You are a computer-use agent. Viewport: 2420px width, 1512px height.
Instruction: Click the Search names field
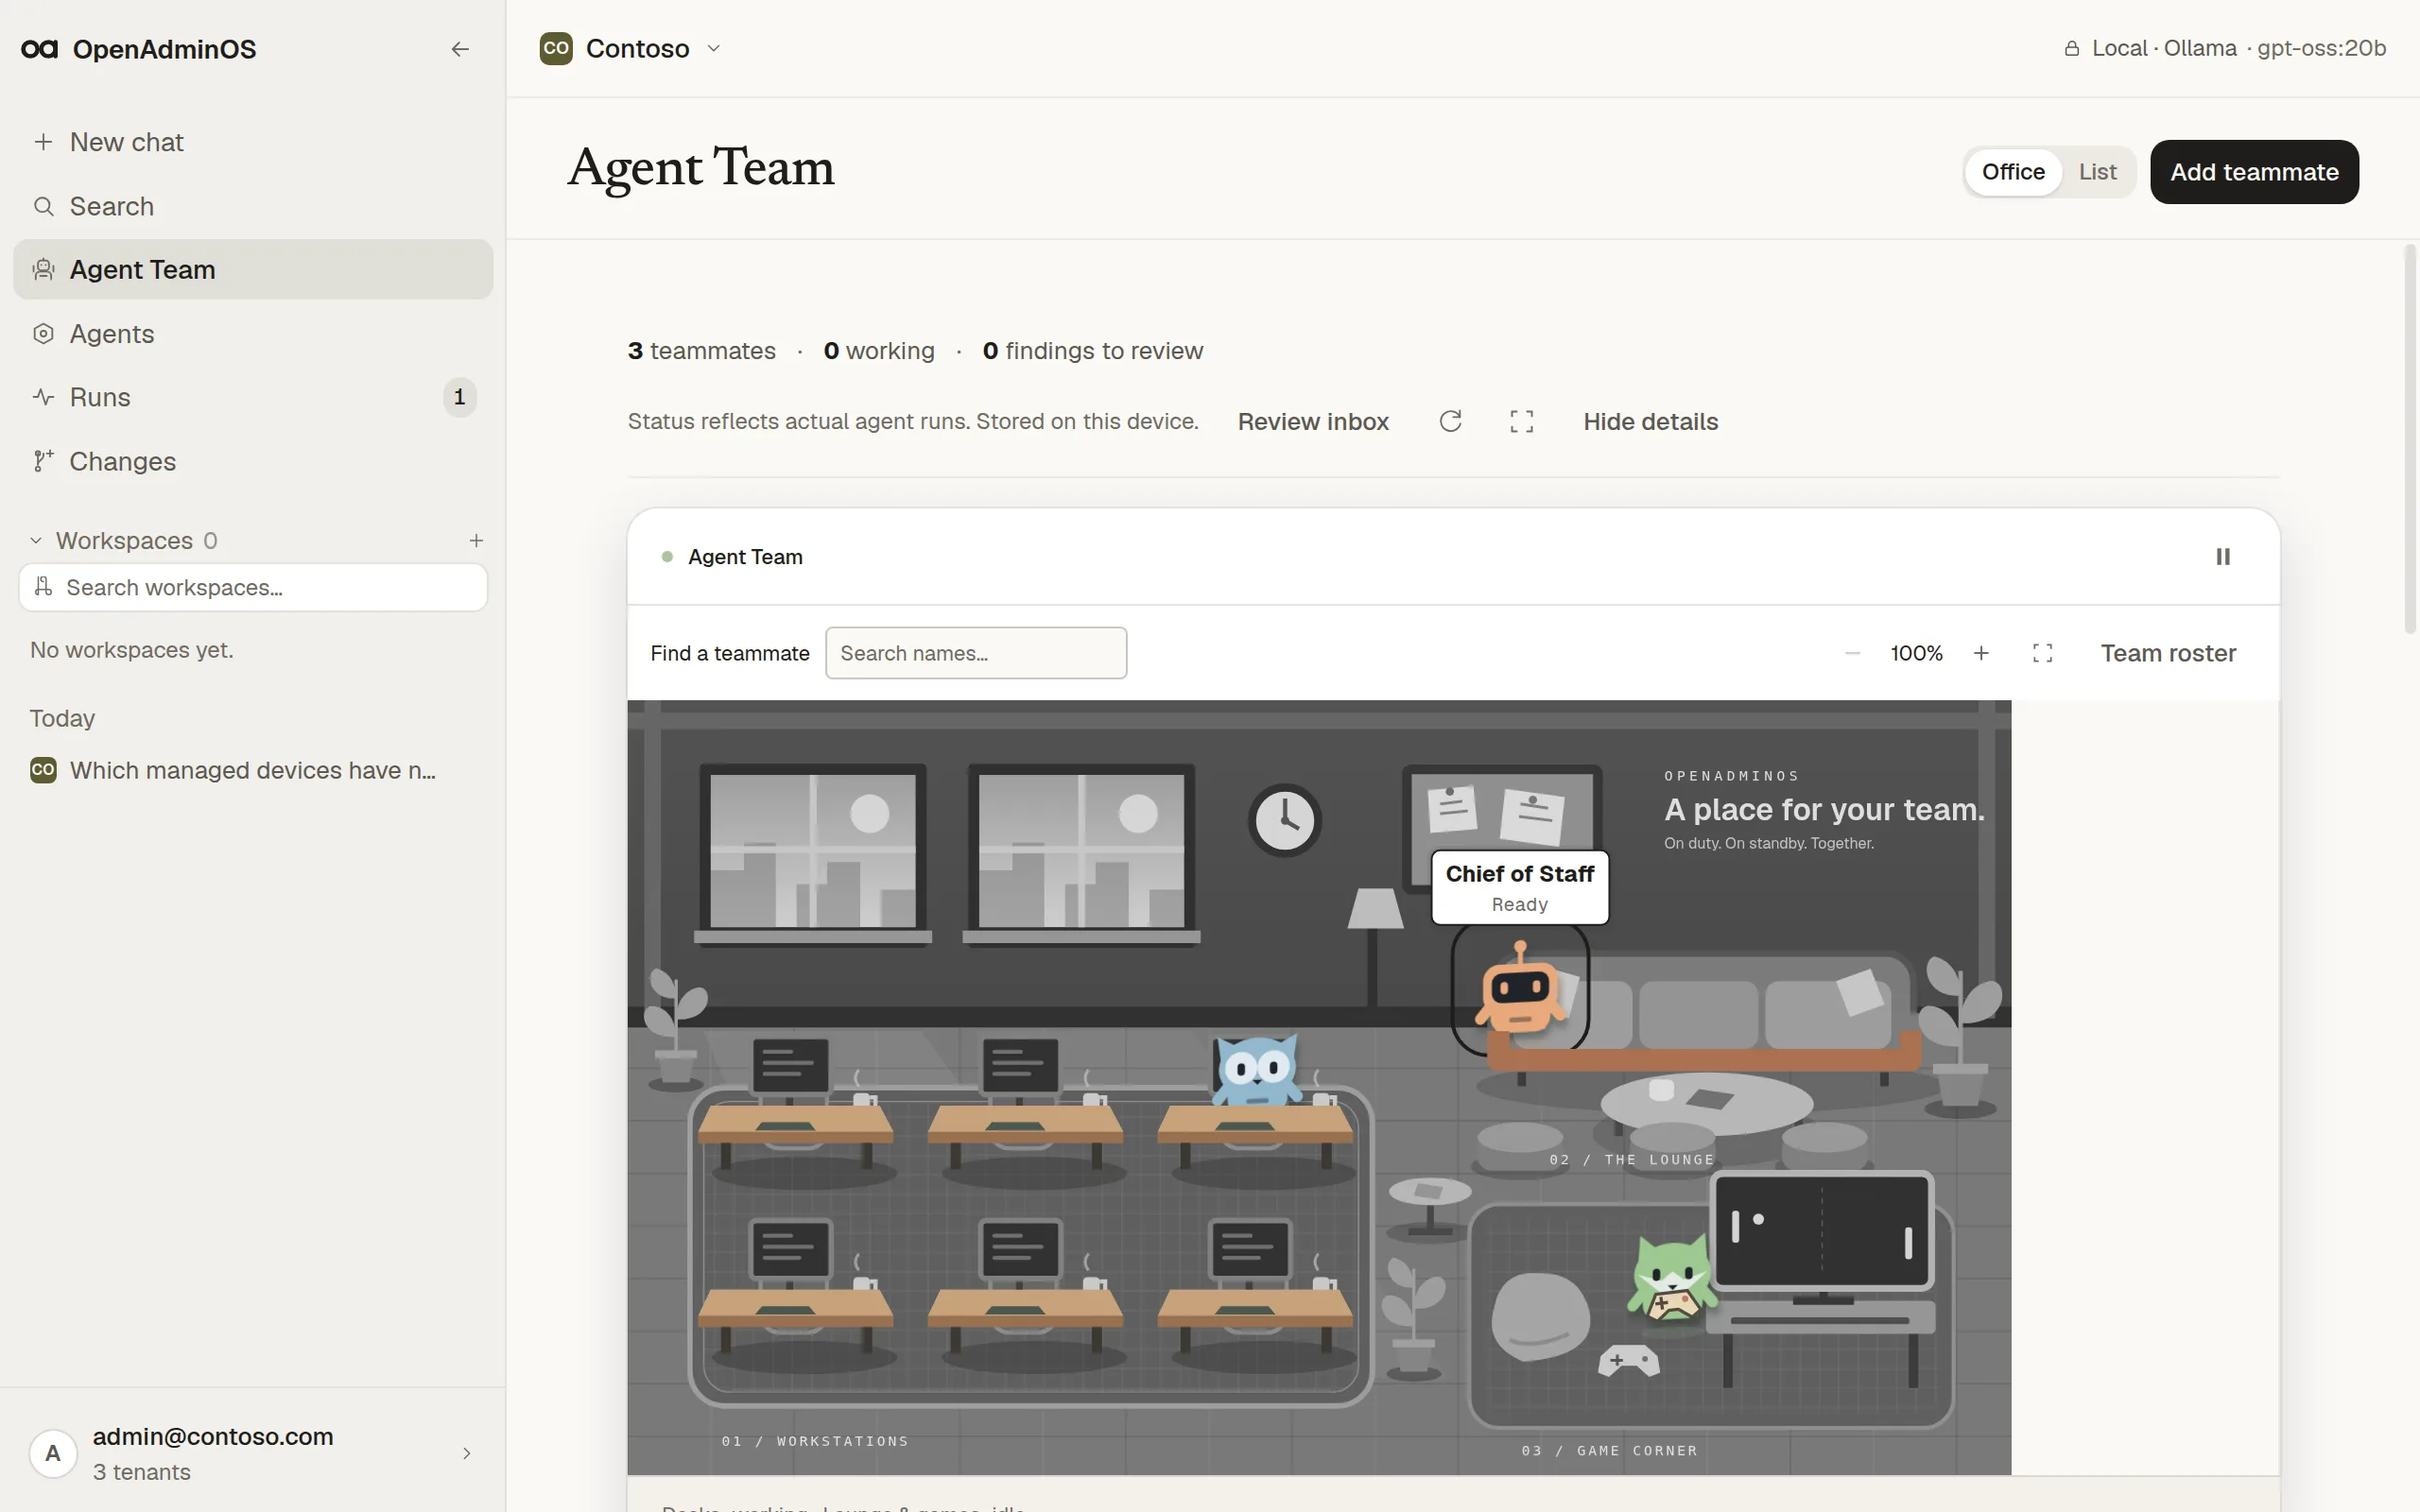(976, 653)
